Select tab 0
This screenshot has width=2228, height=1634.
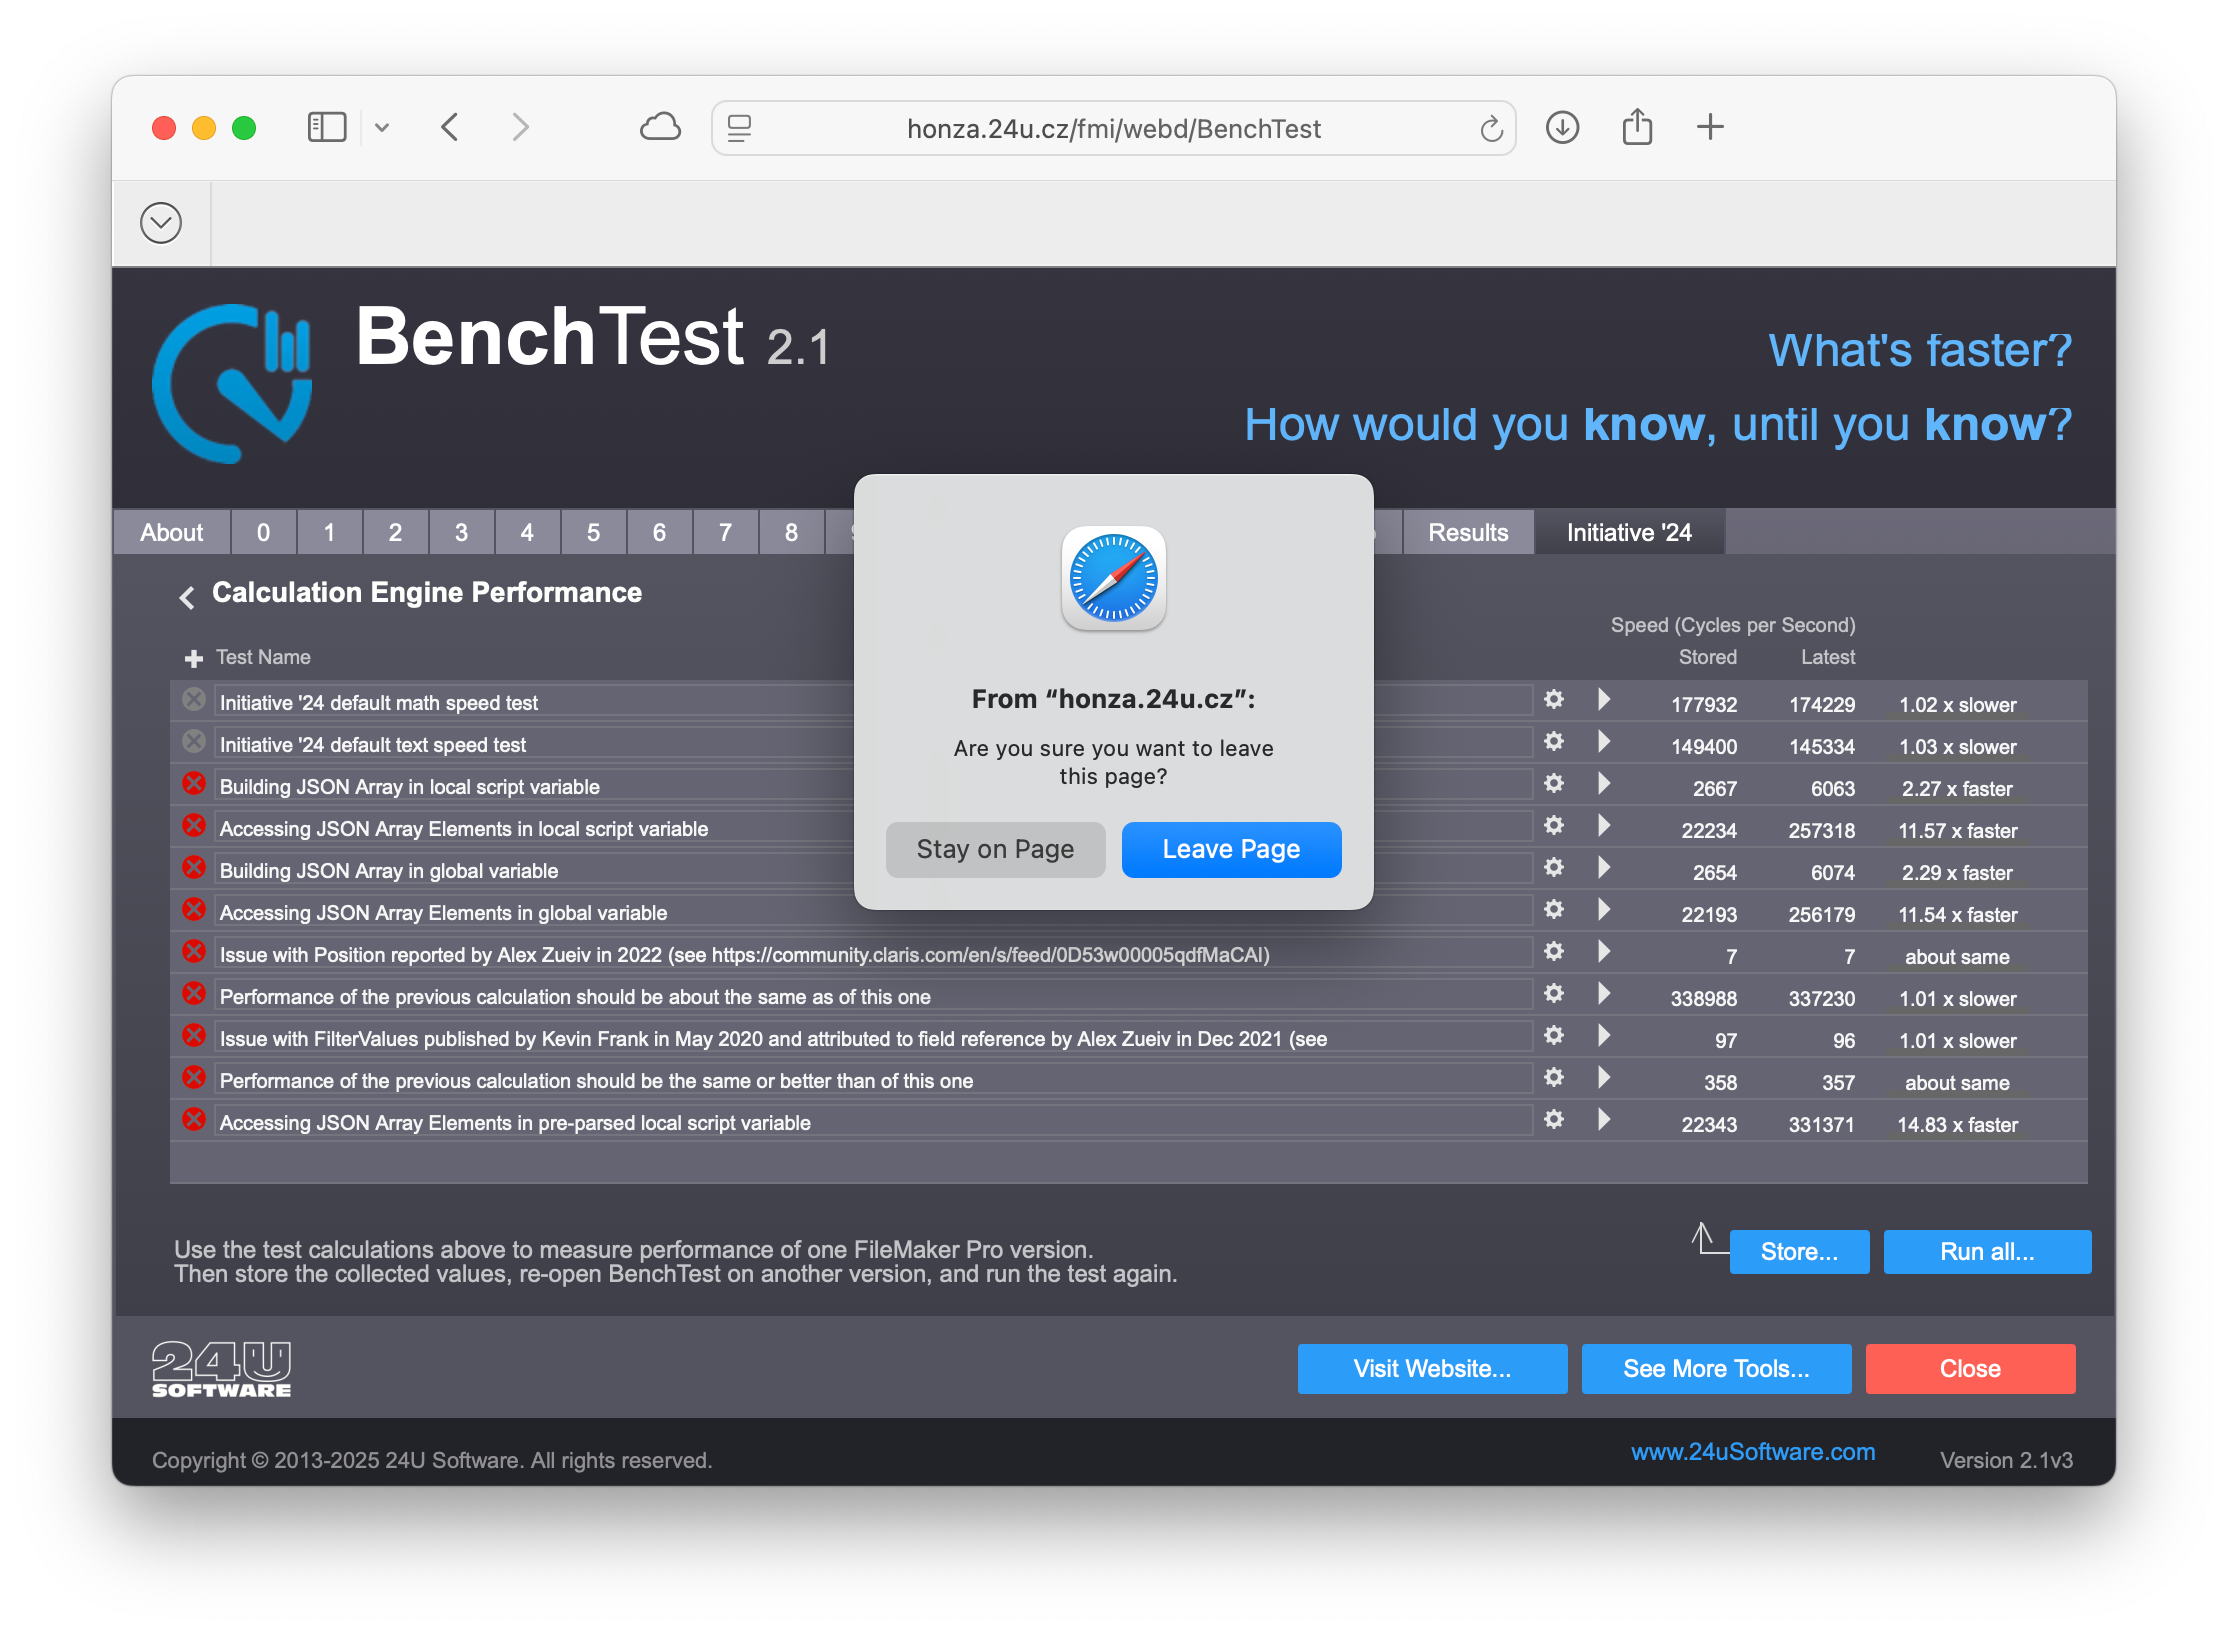pyautogui.click(x=263, y=532)
